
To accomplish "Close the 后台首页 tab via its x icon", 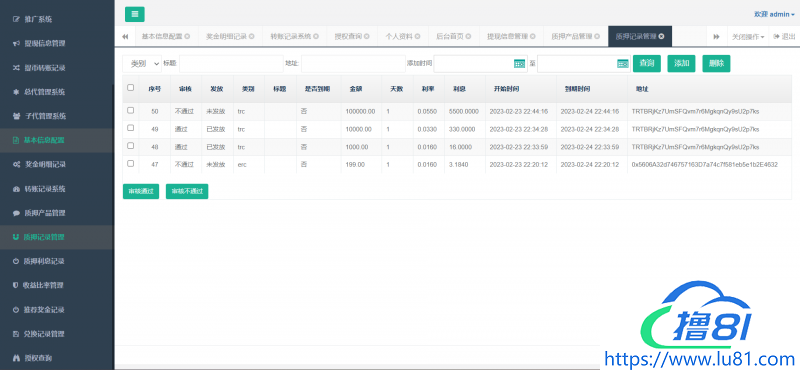I will pos(468,36).
